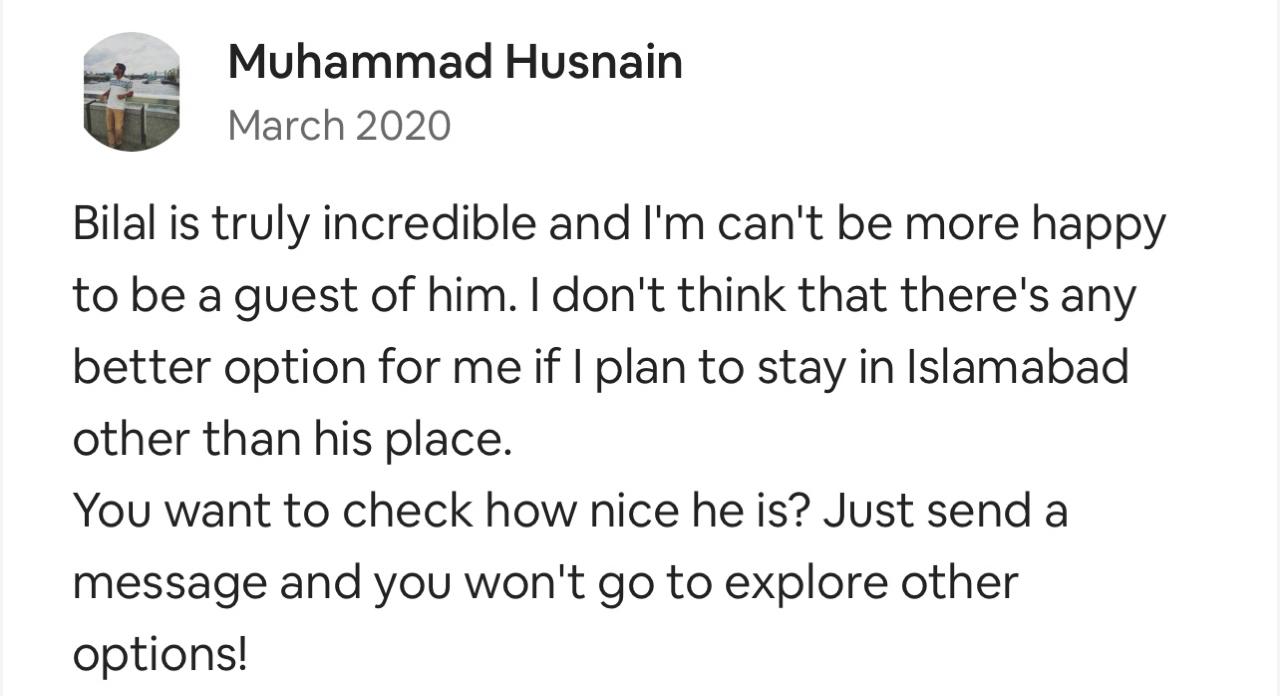Click the last word 'options!'
Screen dimensions: 1280x696
click(159, 657)
